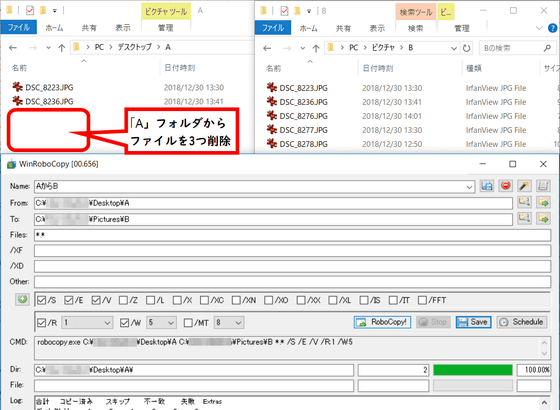Click the green Dir progress bar
The image size is (560, 410).
pyautogui.click(x=473, y=370)
